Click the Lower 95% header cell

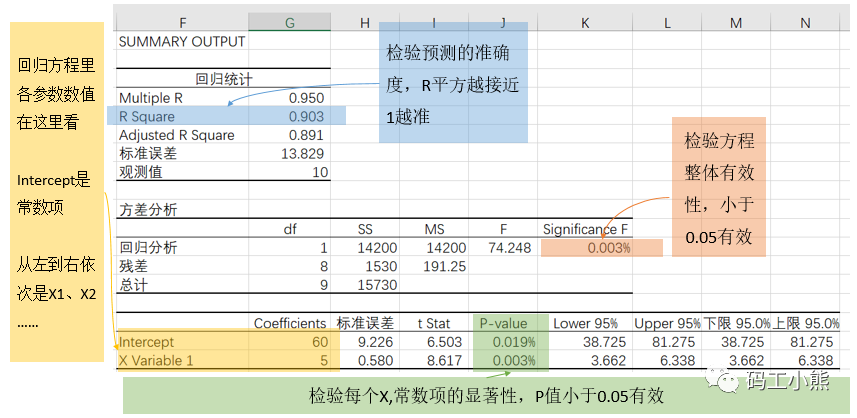pos(585,323)
